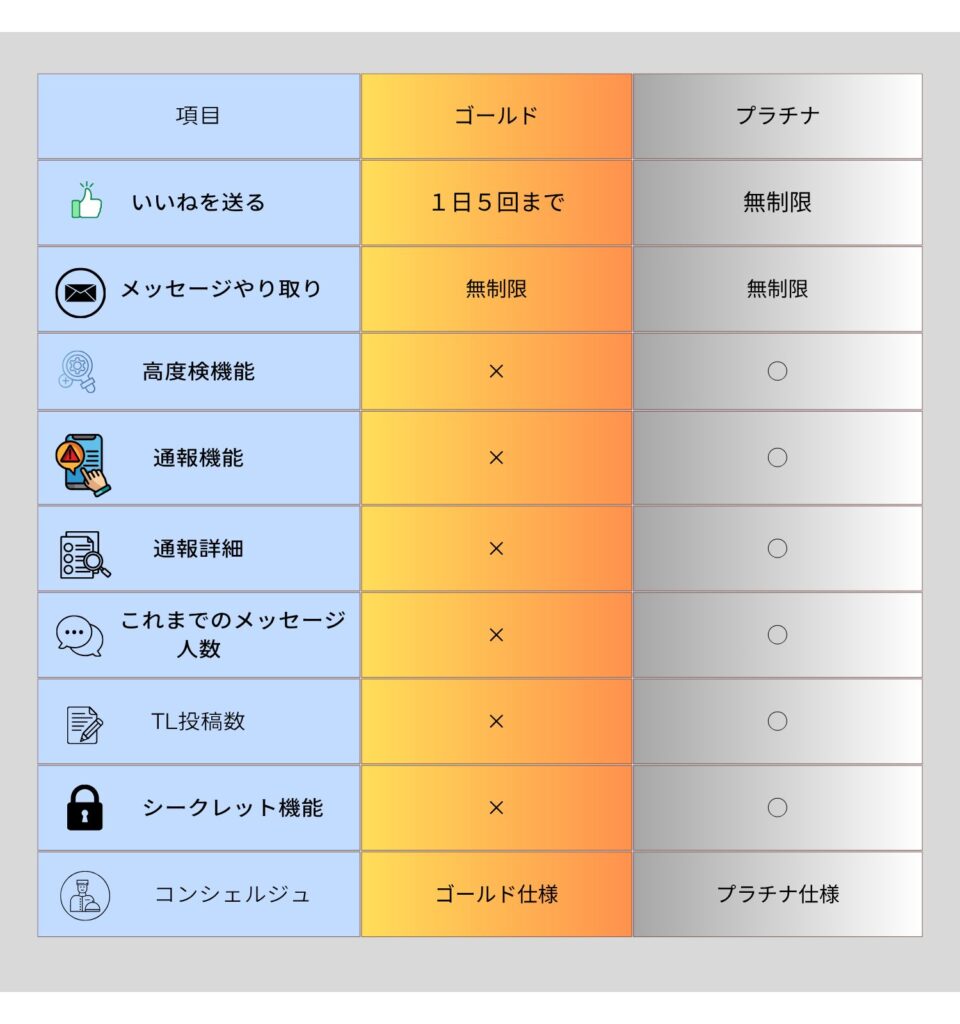Click the TL post pencil icon
Image resolution: width=960 pixels, height=1024 pixels.
pyautogui.click(x=84, y=724)
